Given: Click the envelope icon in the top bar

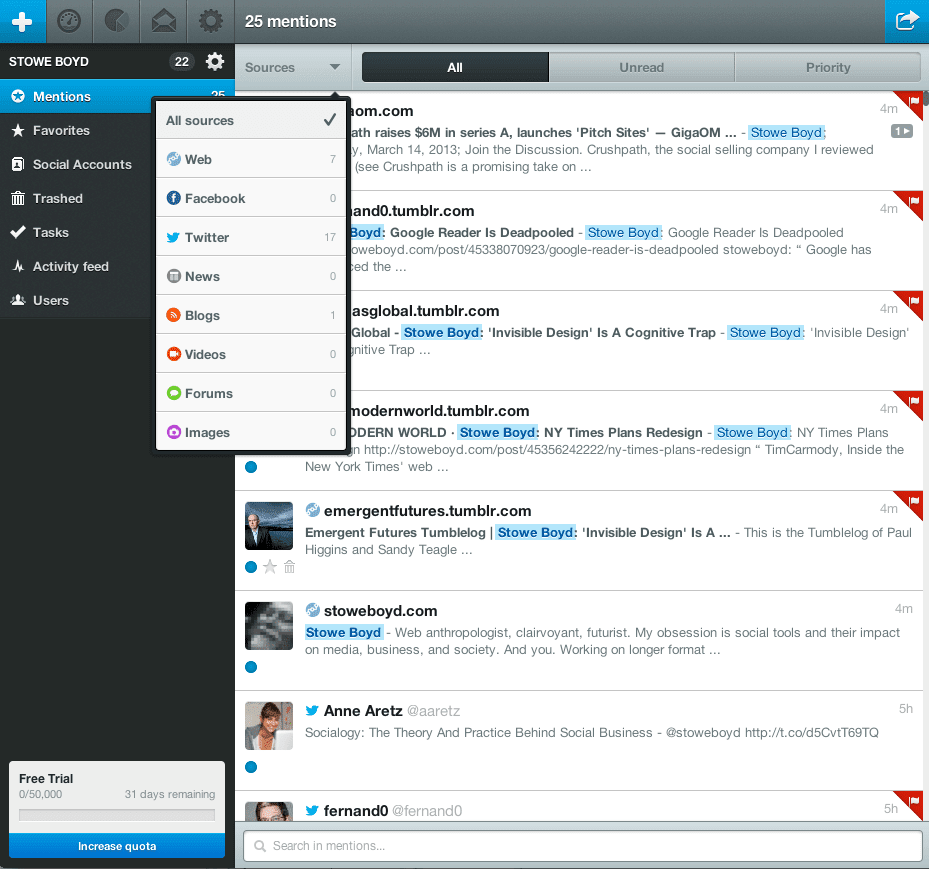Looking at the screenshot, I should coord(164,21).
